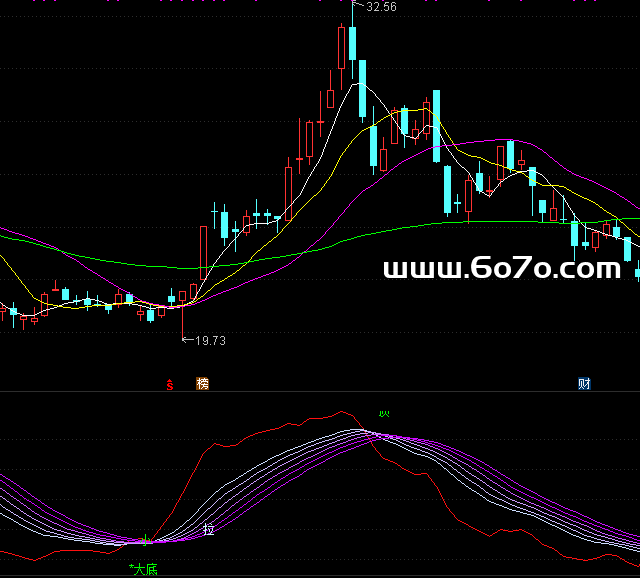Screen dimensions: 640x578
Task: Click the green 小 signal marker
Action: coord(143,541)
